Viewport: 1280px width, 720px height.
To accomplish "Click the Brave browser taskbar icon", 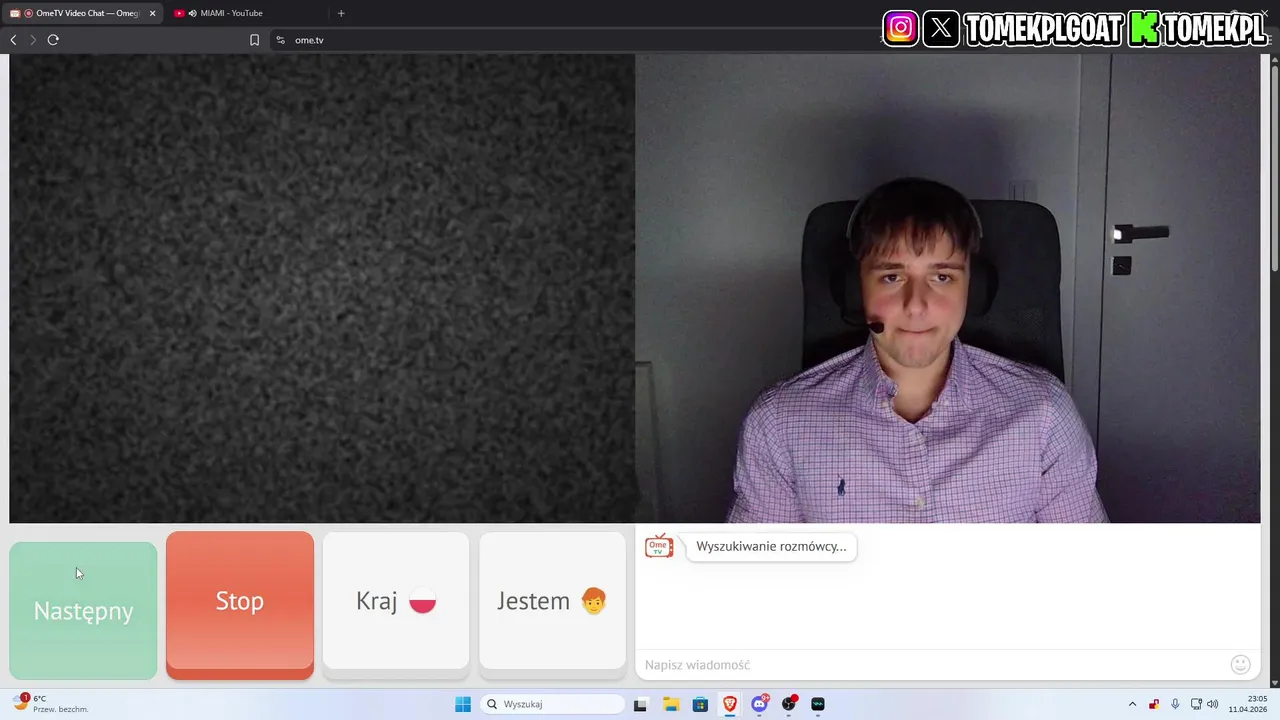I will (x=730, y=704).
